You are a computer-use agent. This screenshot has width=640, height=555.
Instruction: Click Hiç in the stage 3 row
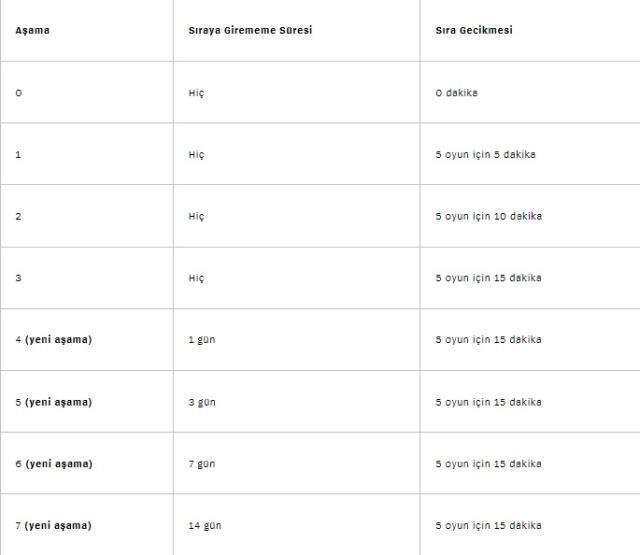tap(196, 278)
